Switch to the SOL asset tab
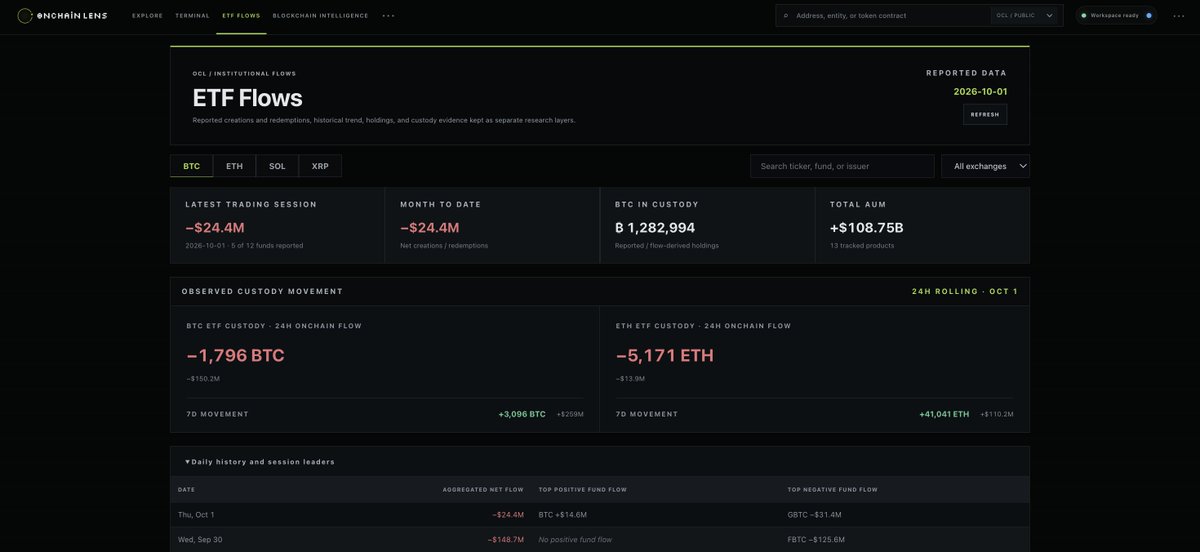The height and width of the screenshot is (552, 1200). [277, 166]
